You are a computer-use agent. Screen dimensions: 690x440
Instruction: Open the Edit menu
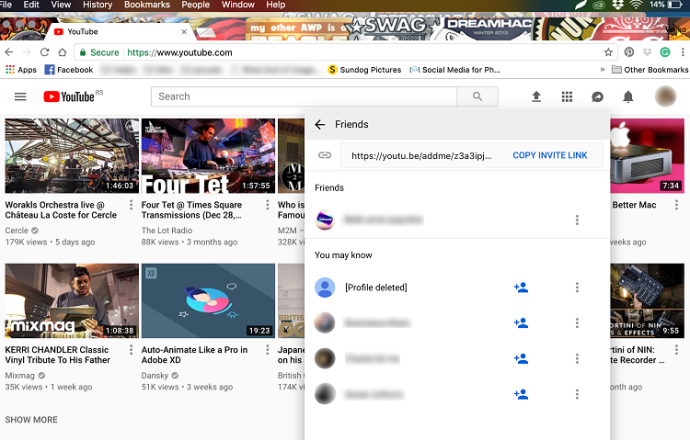(31, 5)
